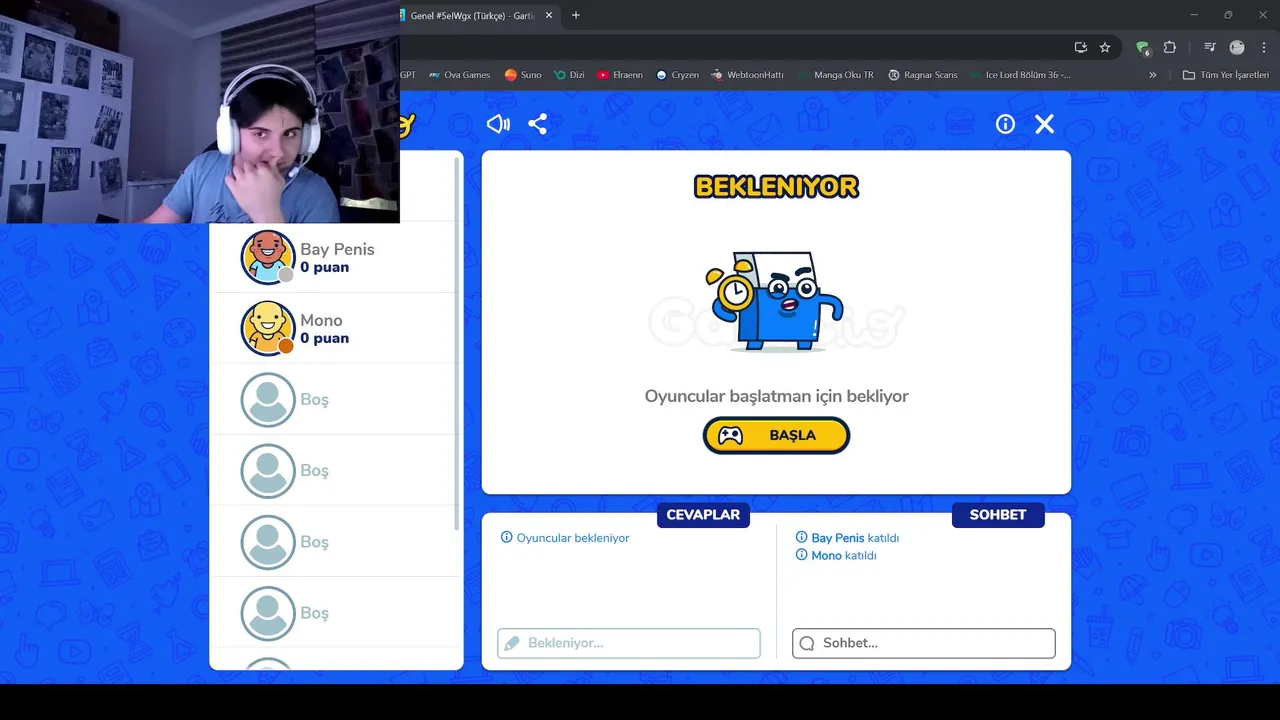Click the Bekleniyor answer input field
This screenshot has width=1280, height=720.
point(629,643)
